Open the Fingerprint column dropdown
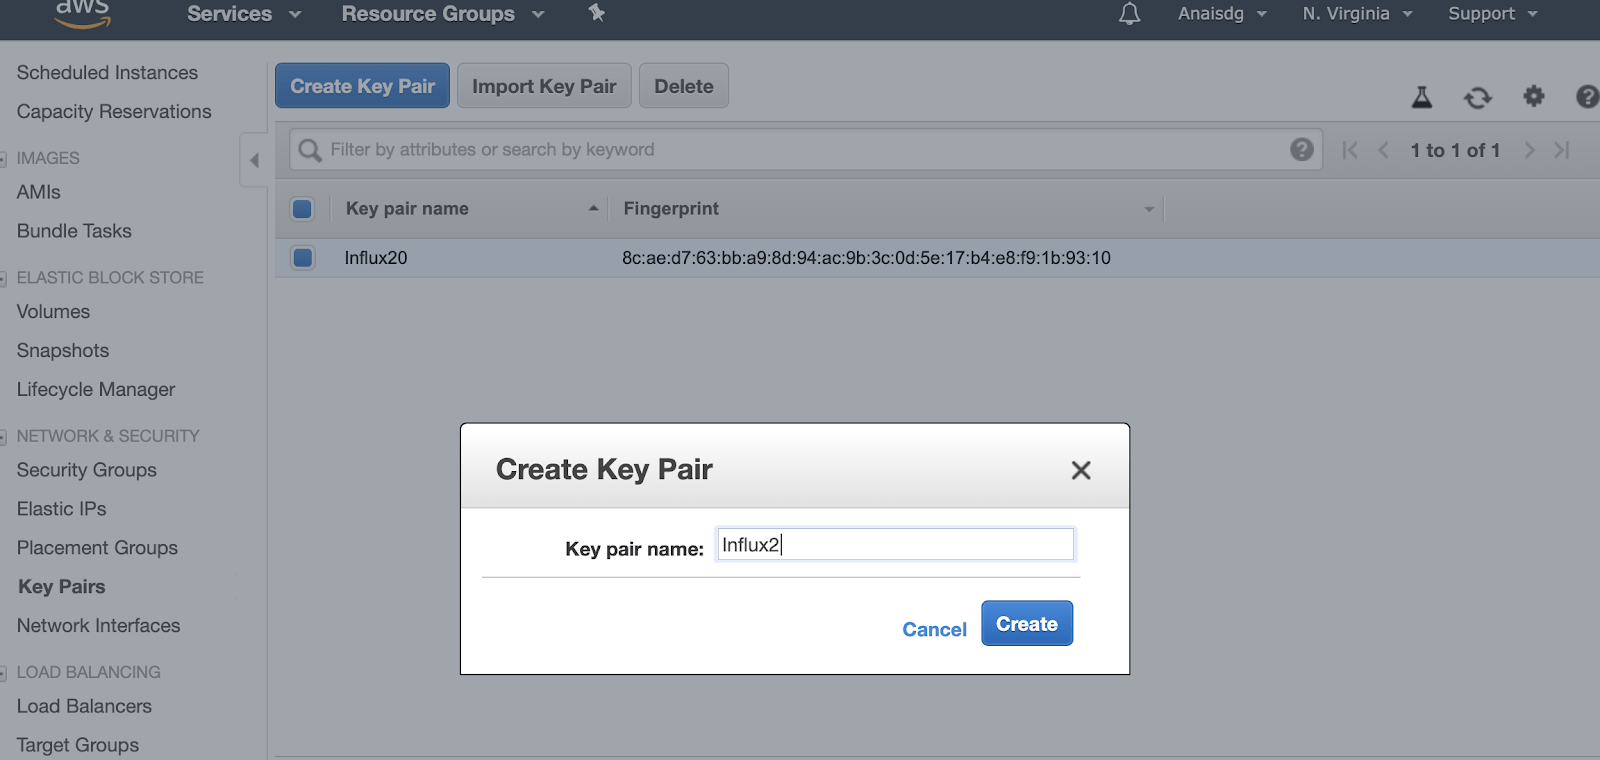The width and height of the screenshot is (1600, 760). click(x=1147, y=209)
